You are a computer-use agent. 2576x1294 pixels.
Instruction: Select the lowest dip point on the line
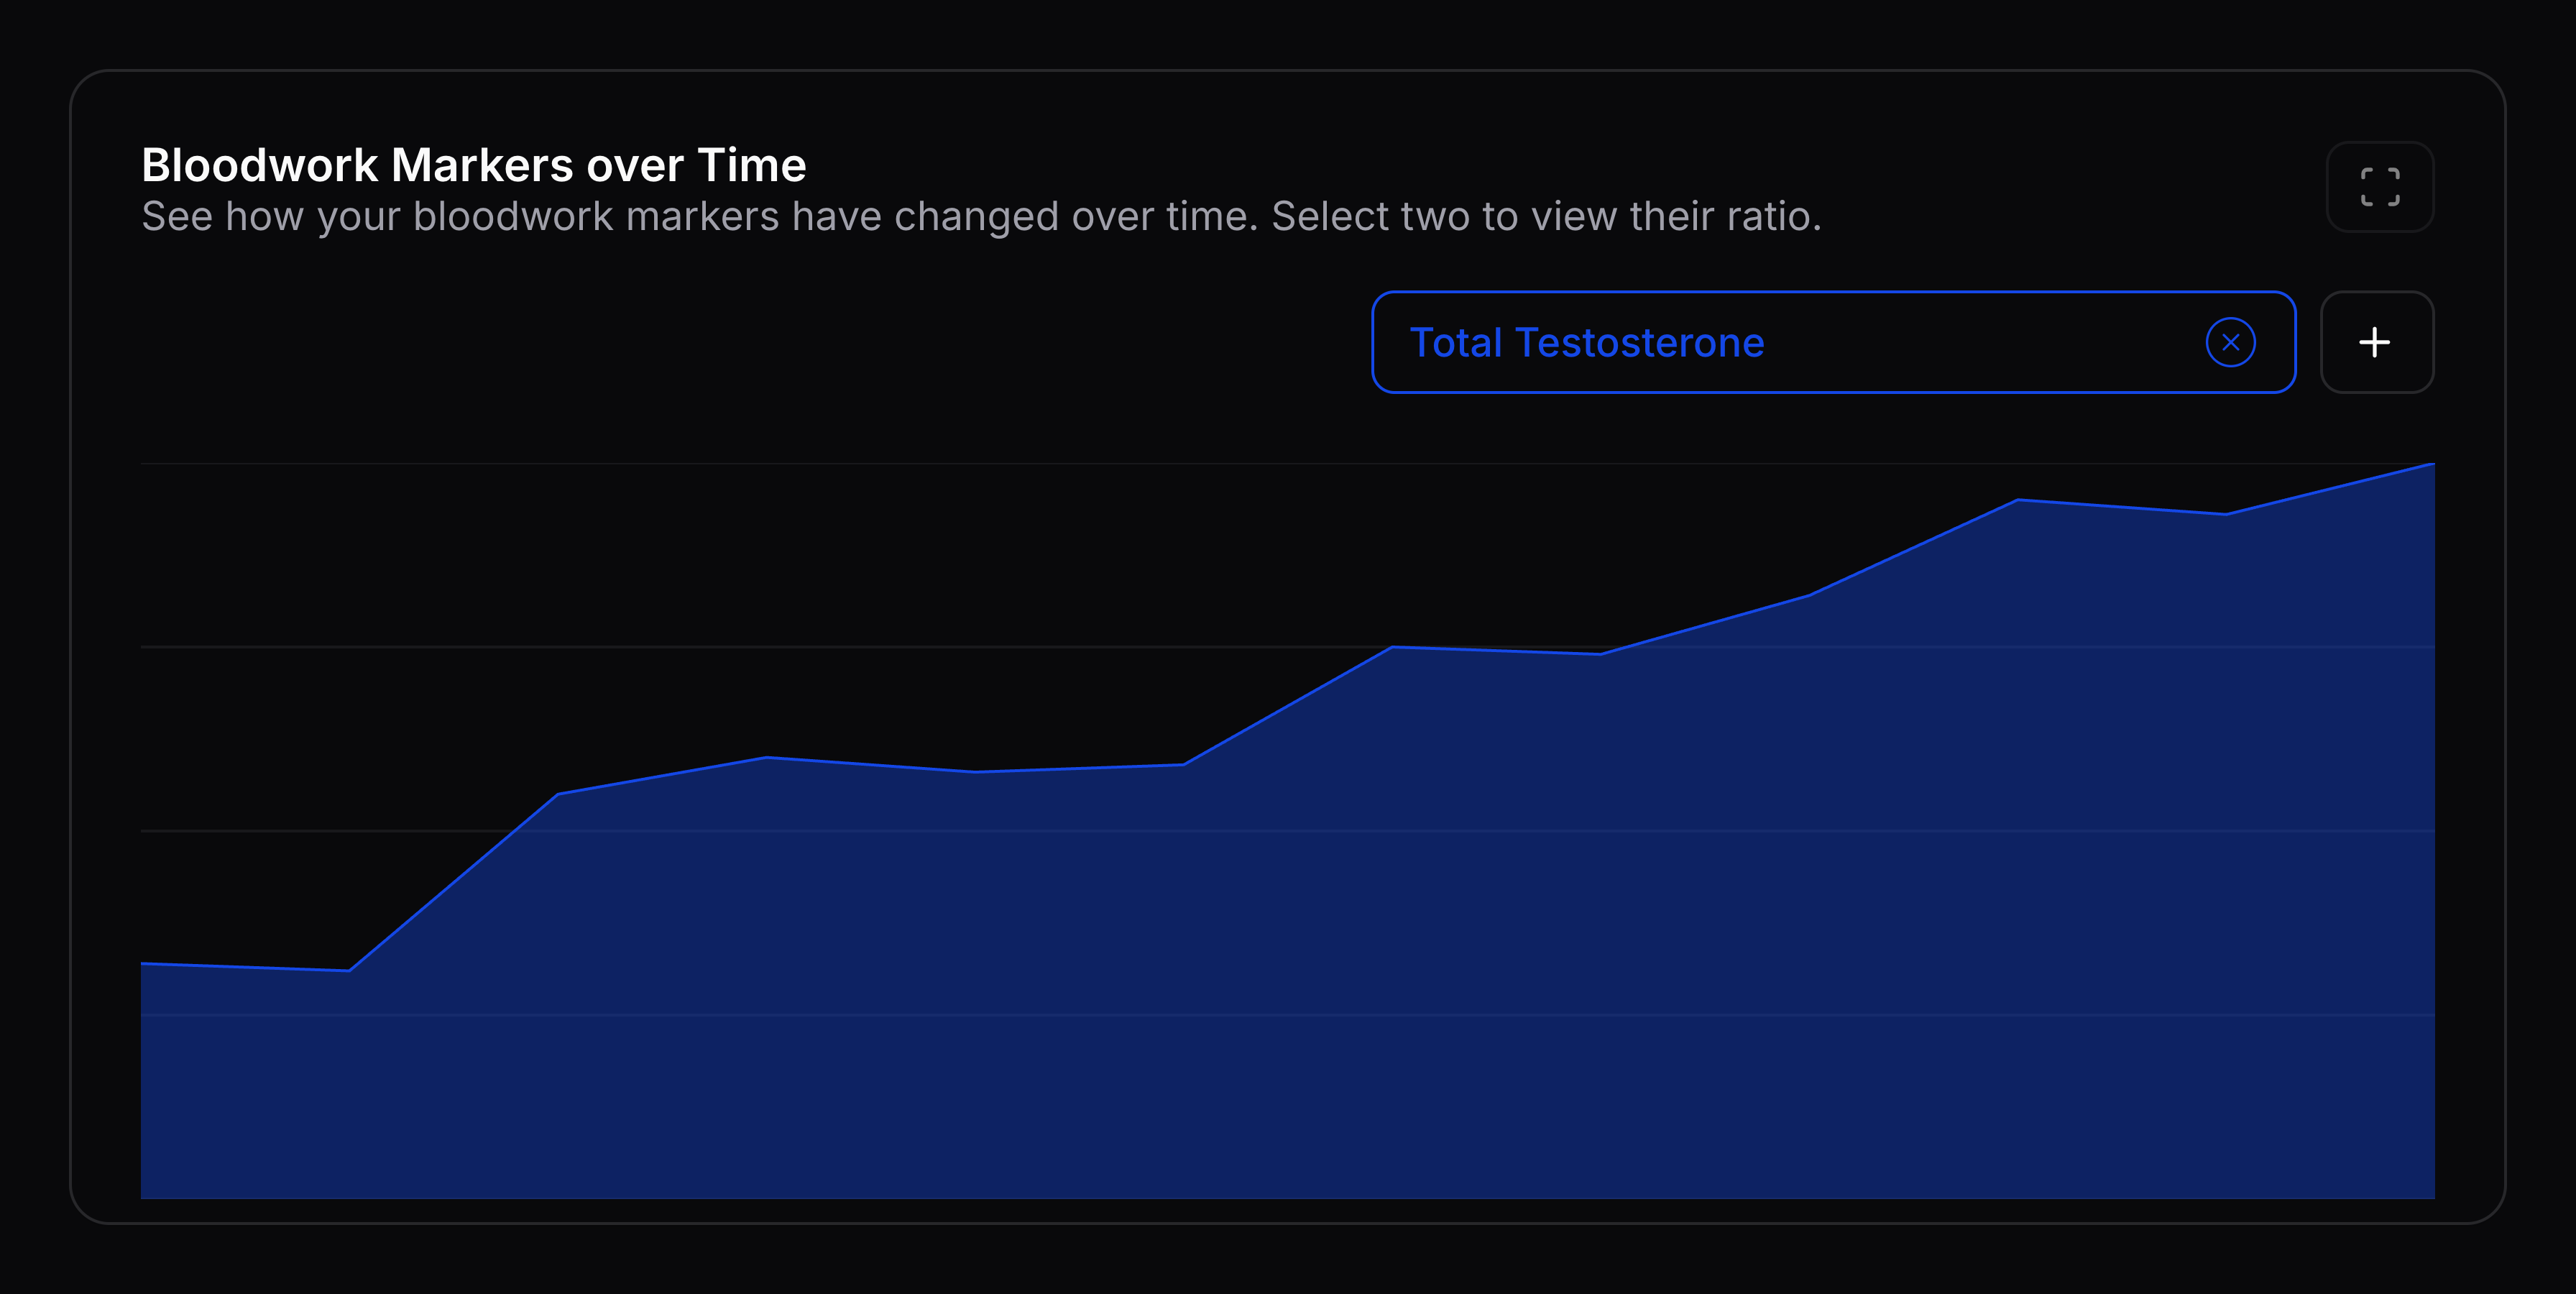pos(349,970)
